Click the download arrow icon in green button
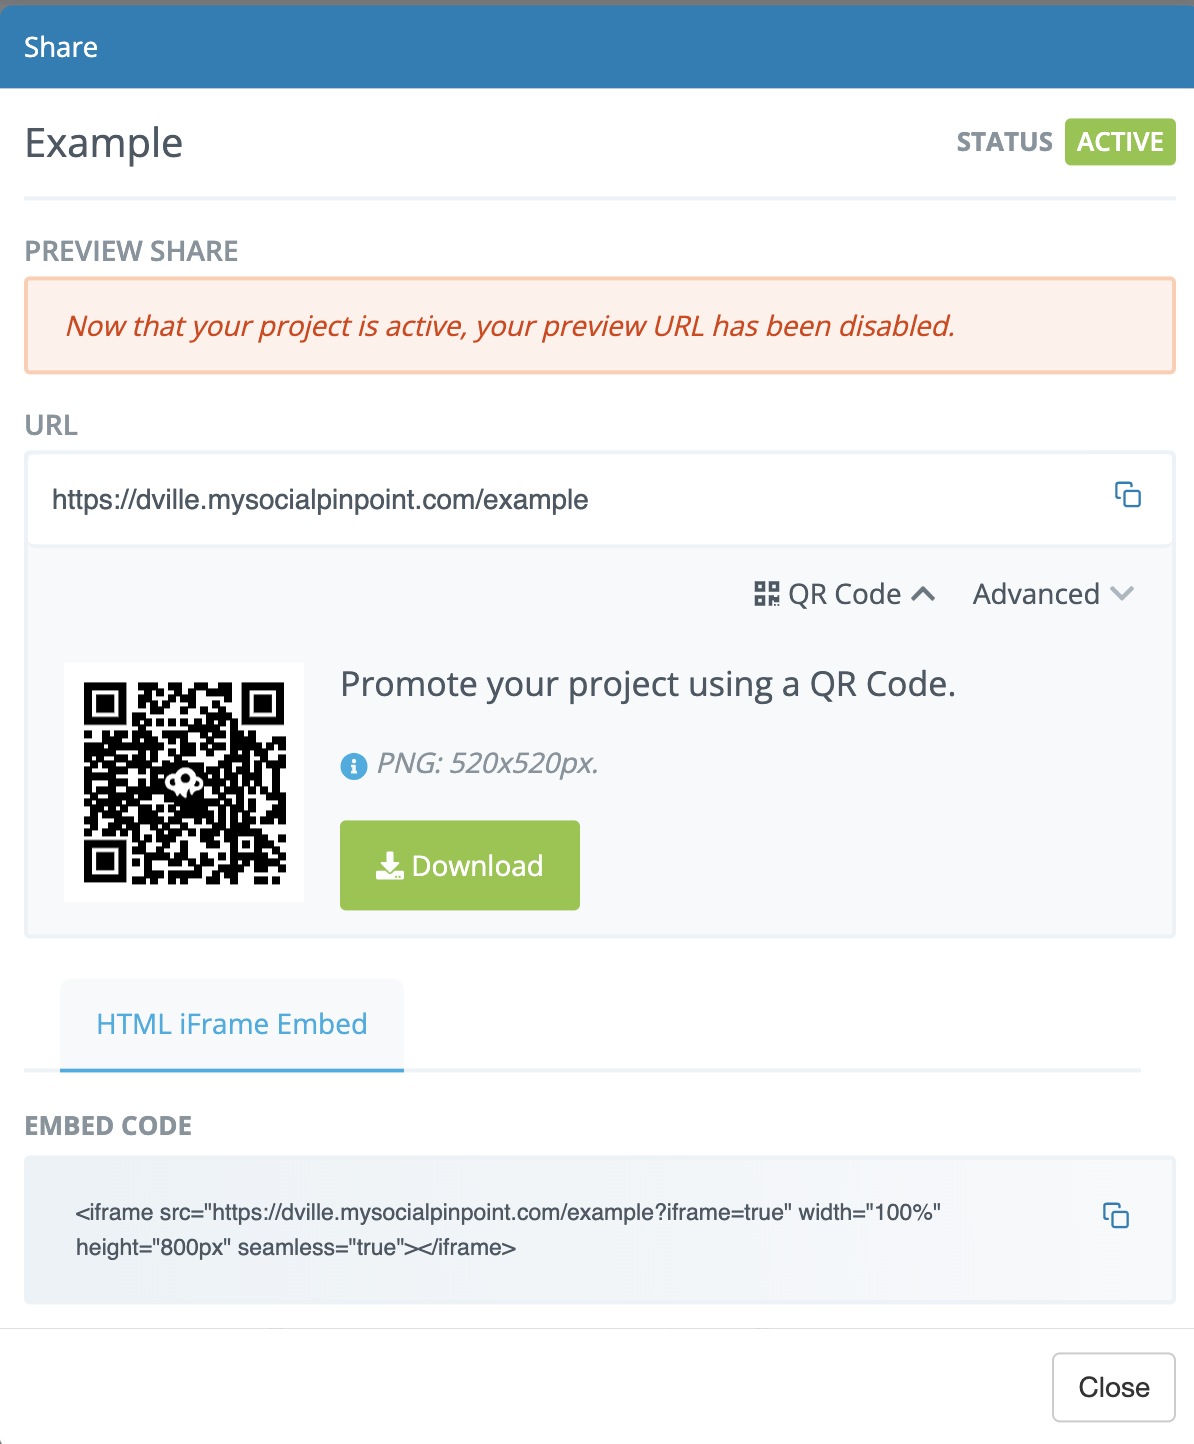Image resolution: width=1194 pixels, height=1444 pixels. pyautogui.click(x=390, y=866)
